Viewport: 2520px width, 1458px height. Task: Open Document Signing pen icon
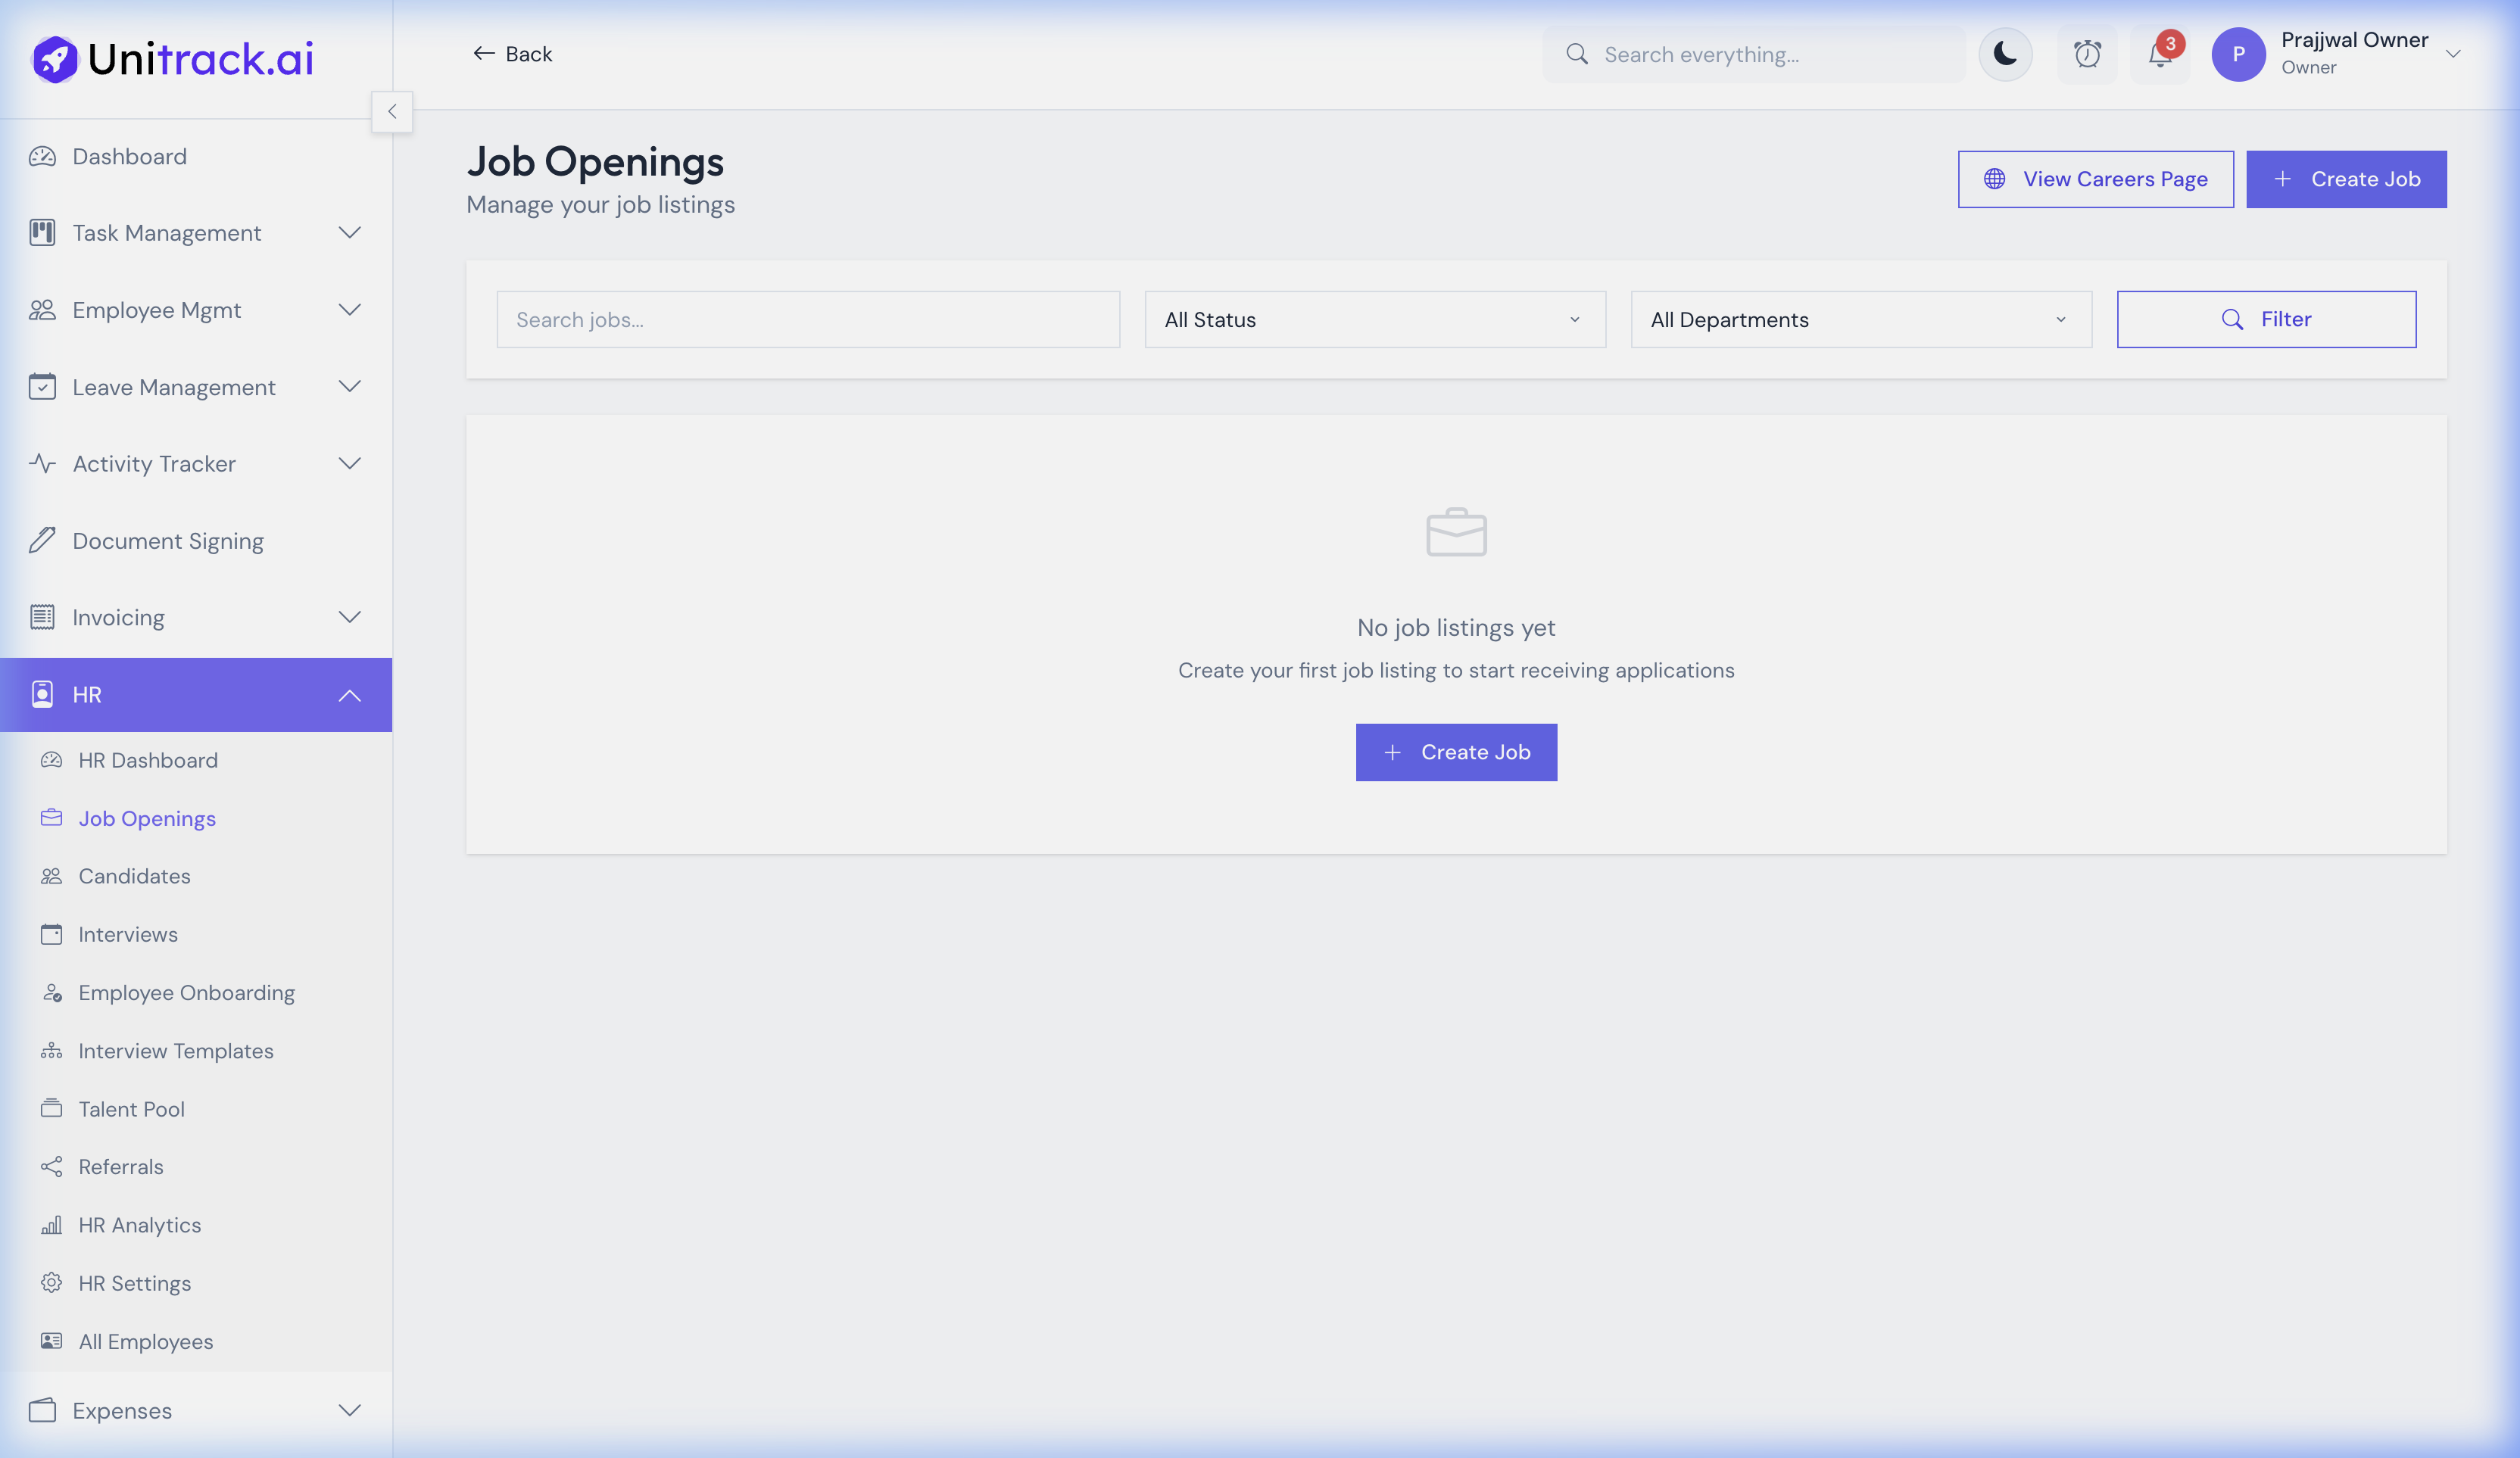tap(42, 541)
